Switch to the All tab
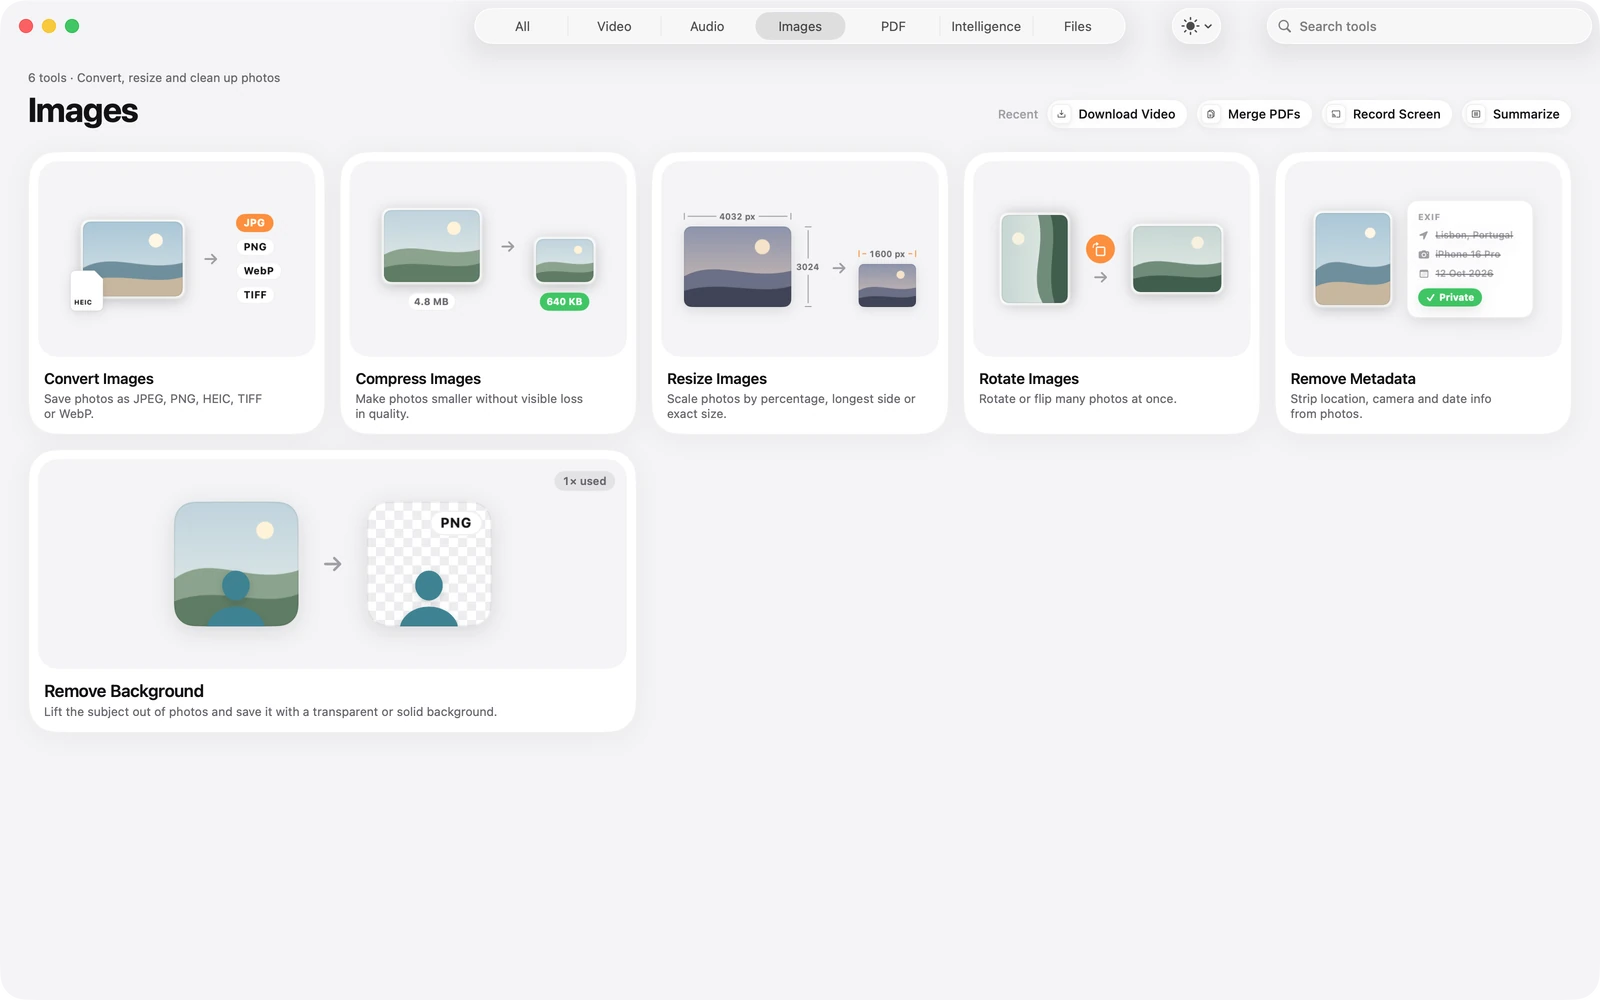 (522, 27)
